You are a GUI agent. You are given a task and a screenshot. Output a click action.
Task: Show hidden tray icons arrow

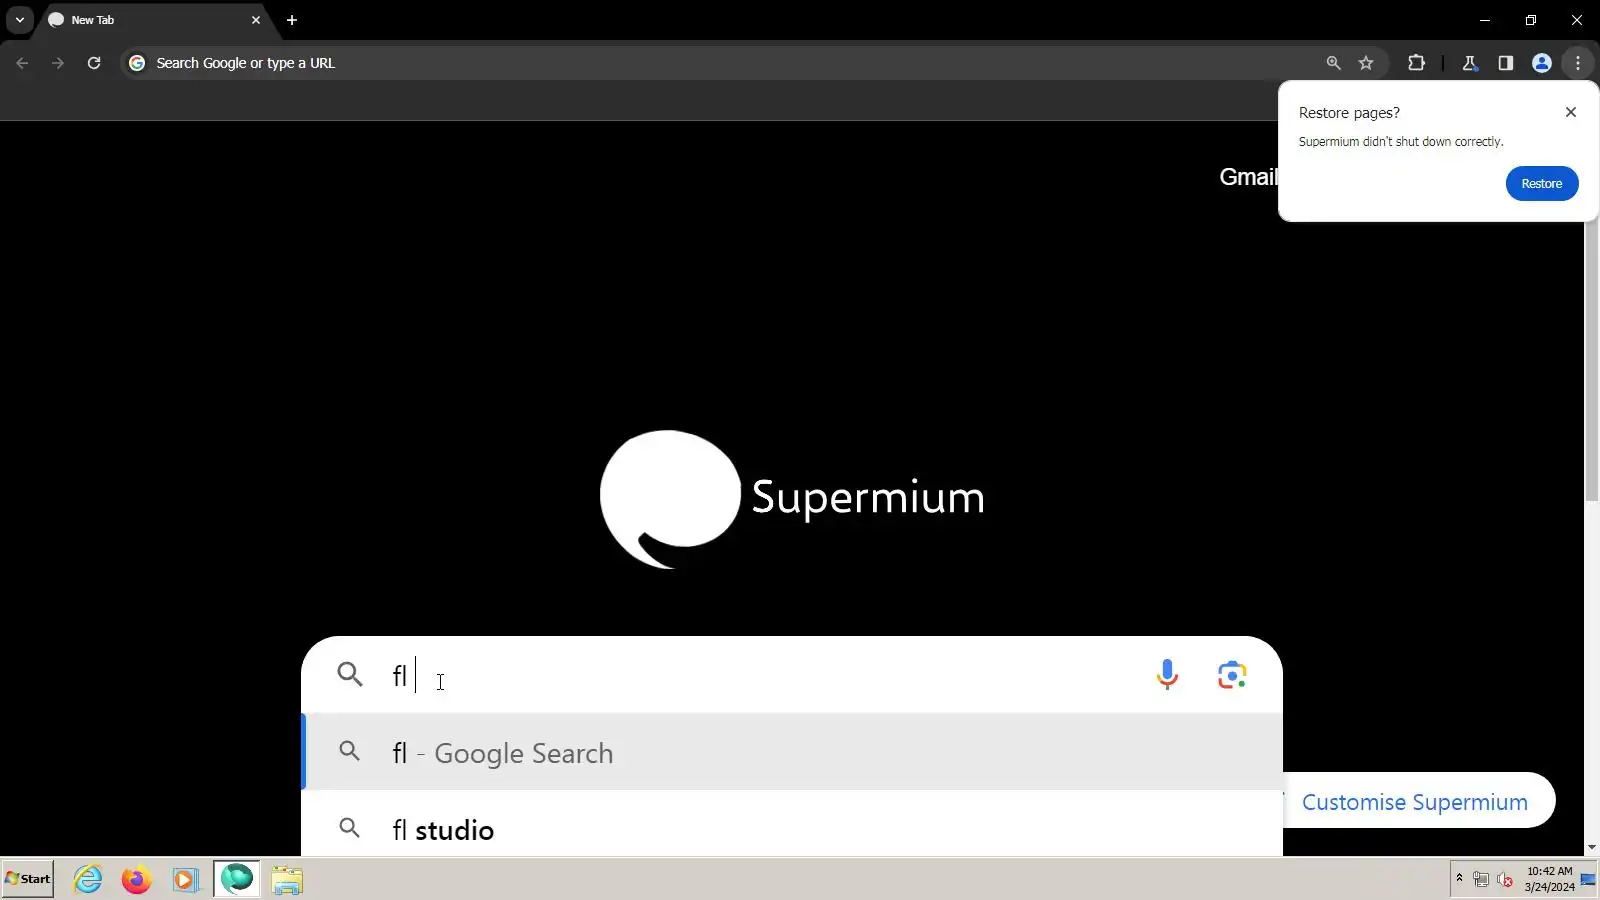1459,879
